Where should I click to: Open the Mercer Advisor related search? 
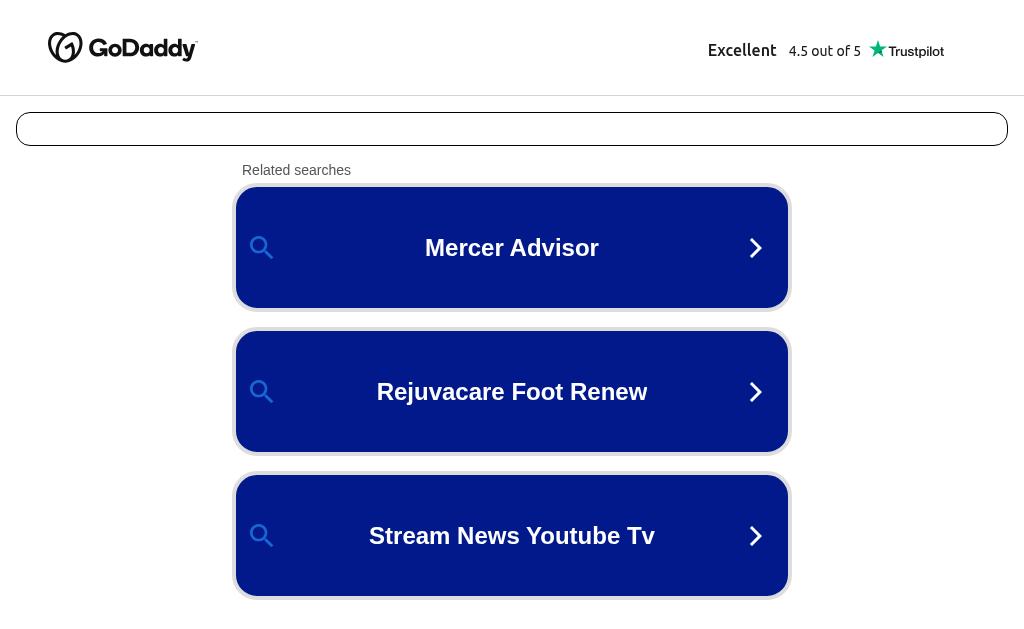[x=512, y=248]
